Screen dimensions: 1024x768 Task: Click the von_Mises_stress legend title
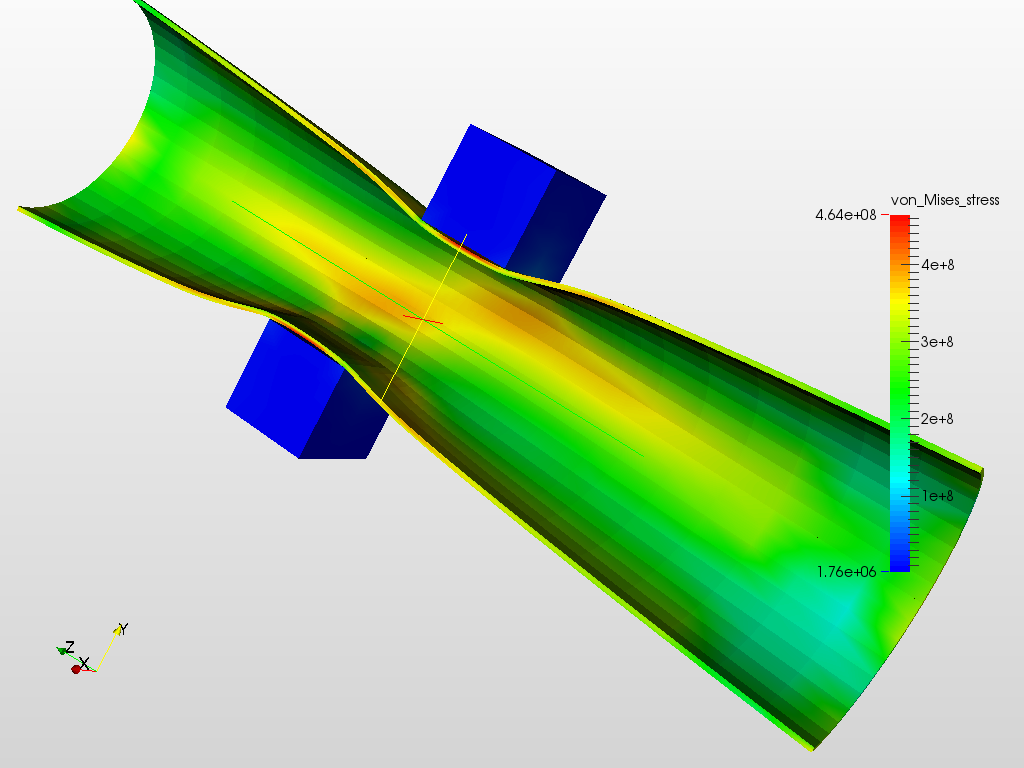[x=945, y=200]
